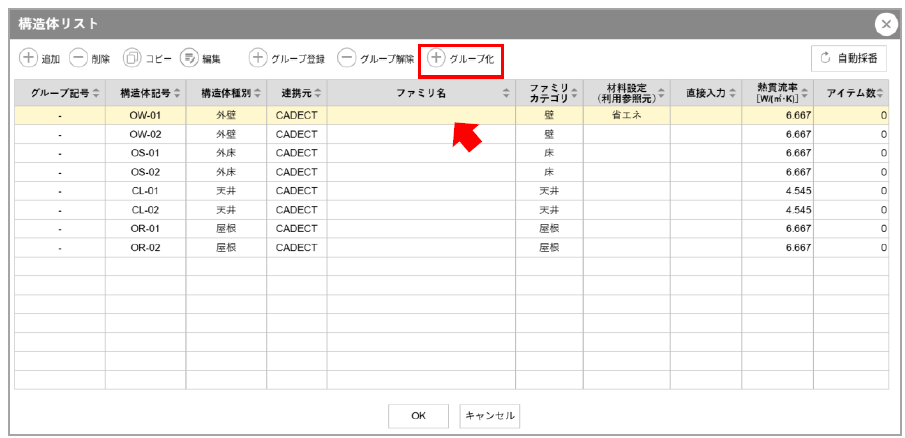Click the 追加 (add) plus icon

[x=28, y=59]
